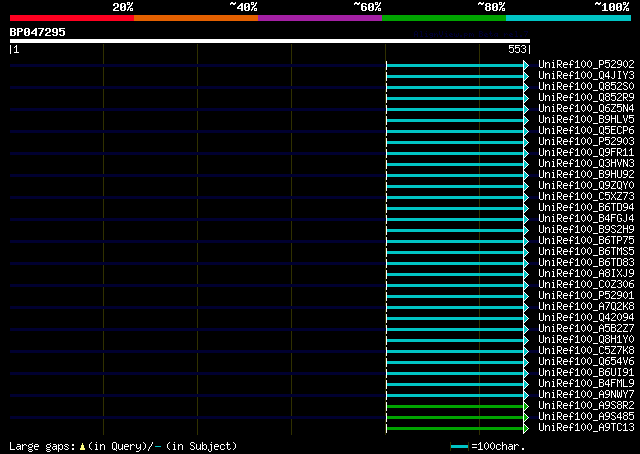
Task: Click the purple ~60% identity legend segment
Action: point(320,18)
